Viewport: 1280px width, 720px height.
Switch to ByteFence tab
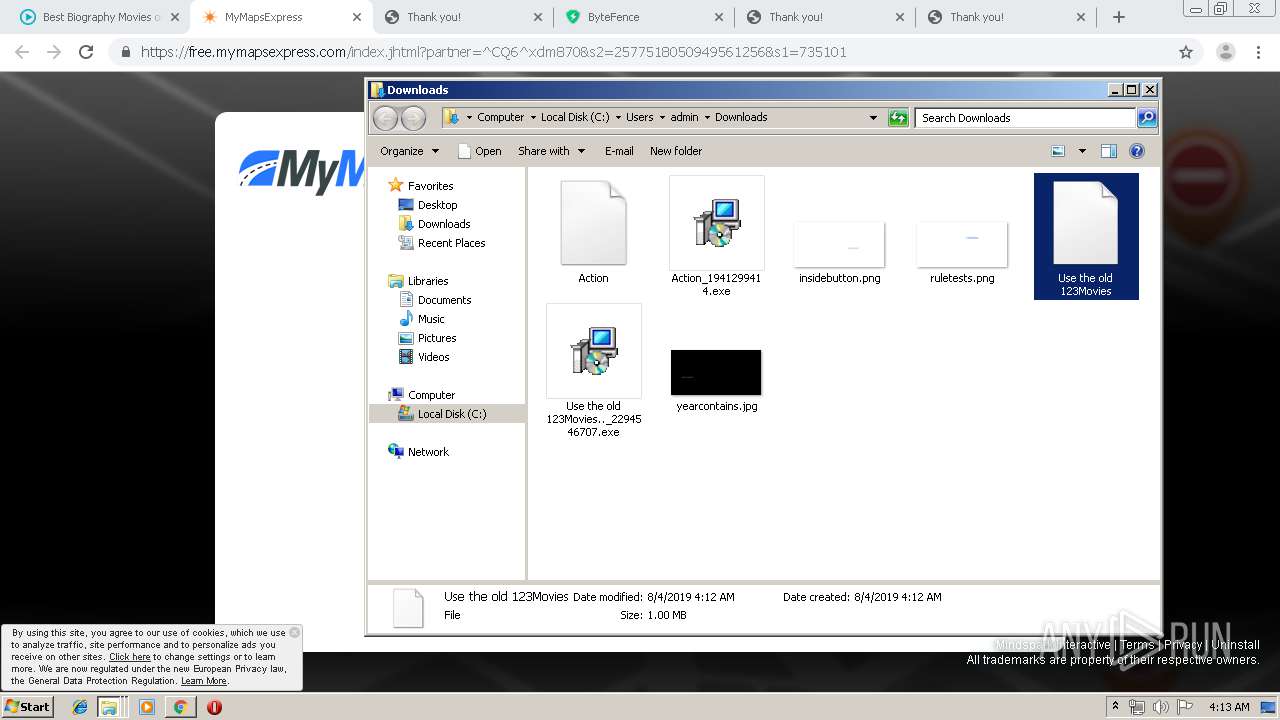[642, 17]
